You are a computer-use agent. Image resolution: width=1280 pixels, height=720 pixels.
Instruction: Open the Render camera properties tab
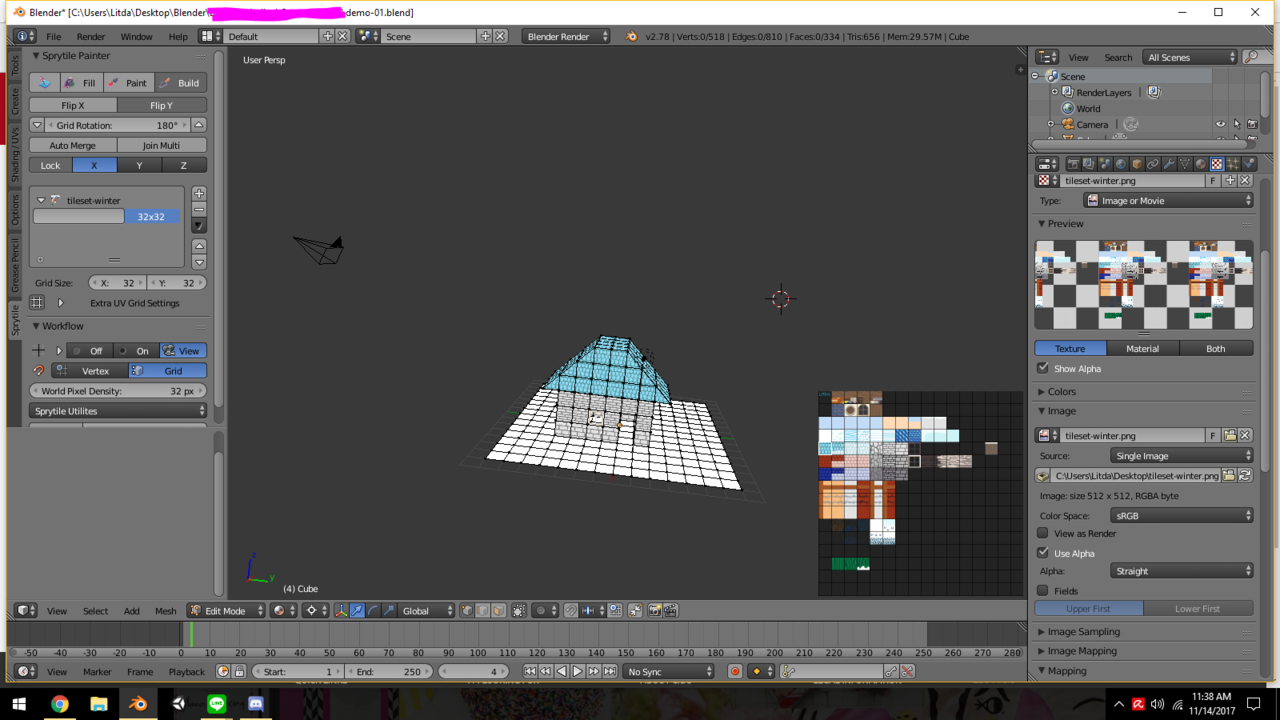(1073, 164)
